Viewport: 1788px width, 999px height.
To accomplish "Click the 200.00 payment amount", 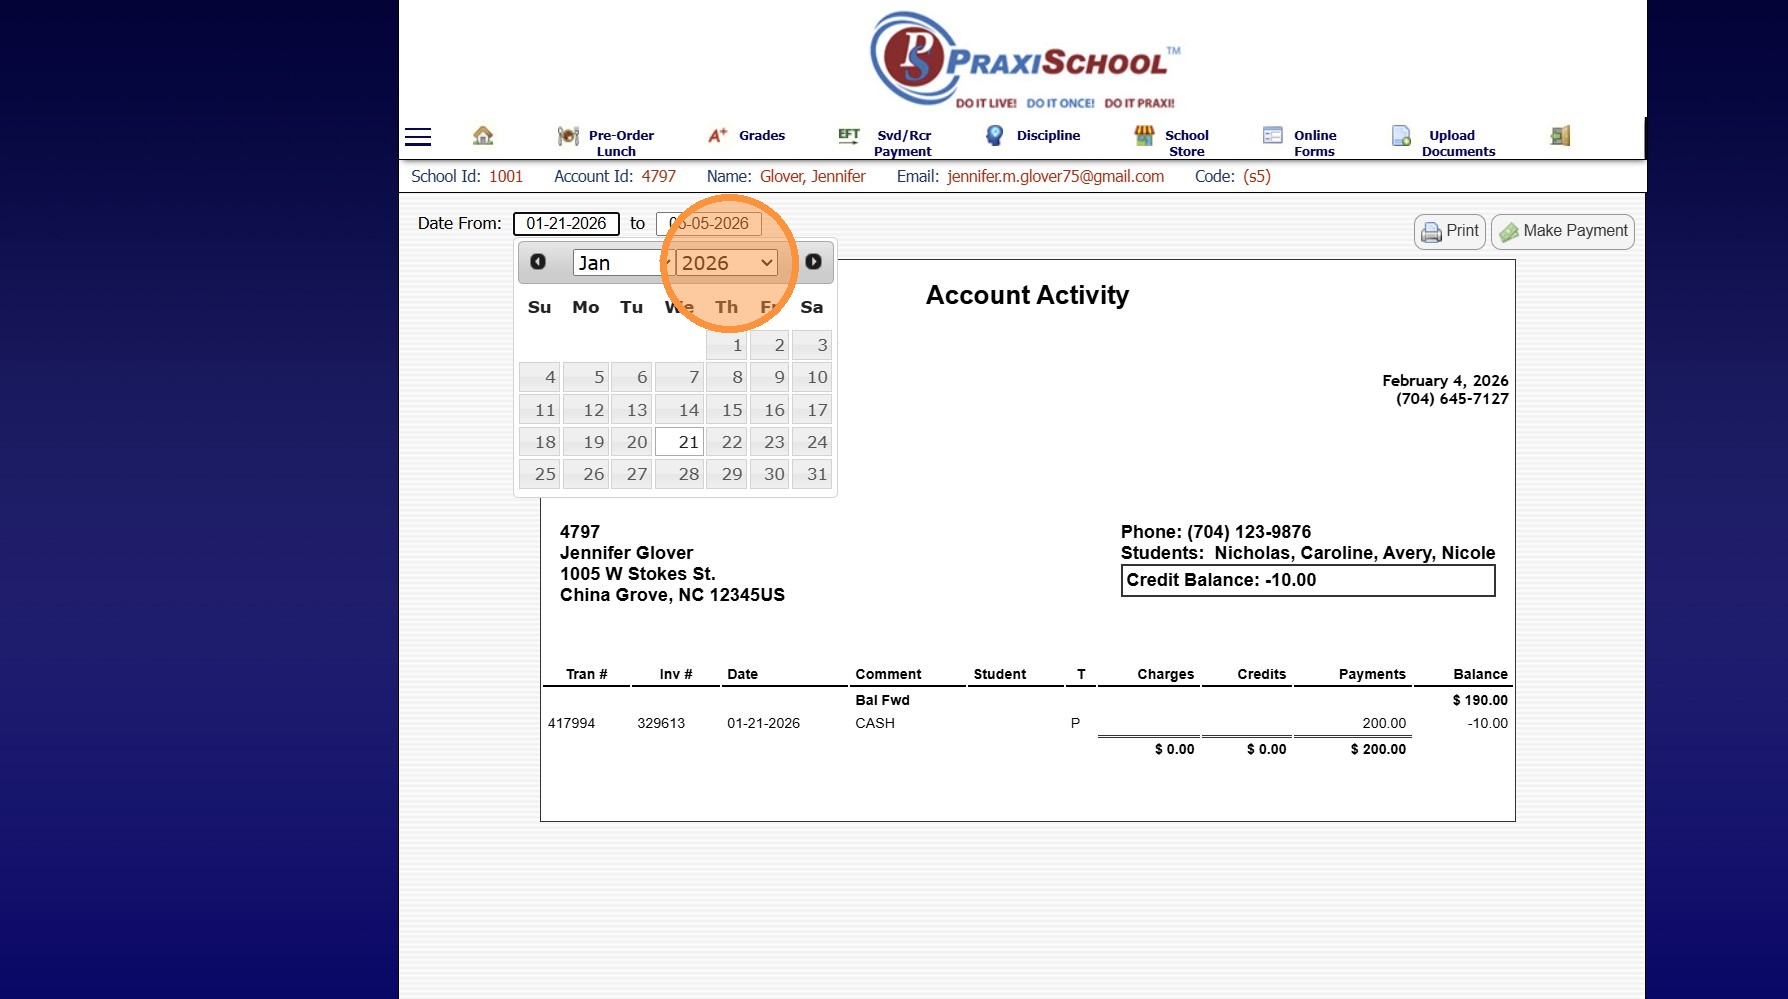I will coord(1384,723).
